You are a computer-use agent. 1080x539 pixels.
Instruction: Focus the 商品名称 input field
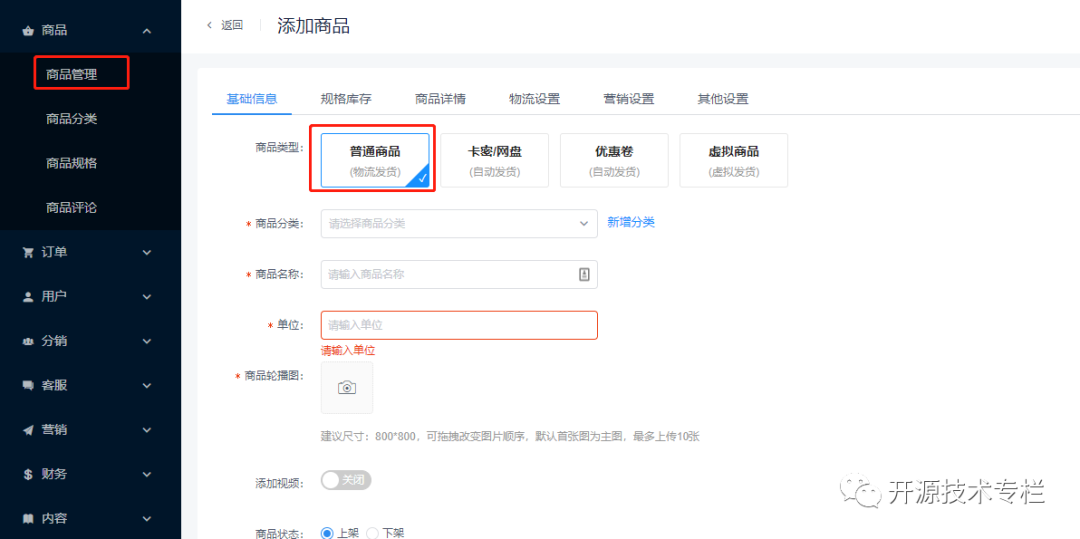pyautogui.click(x=459, y=274)
